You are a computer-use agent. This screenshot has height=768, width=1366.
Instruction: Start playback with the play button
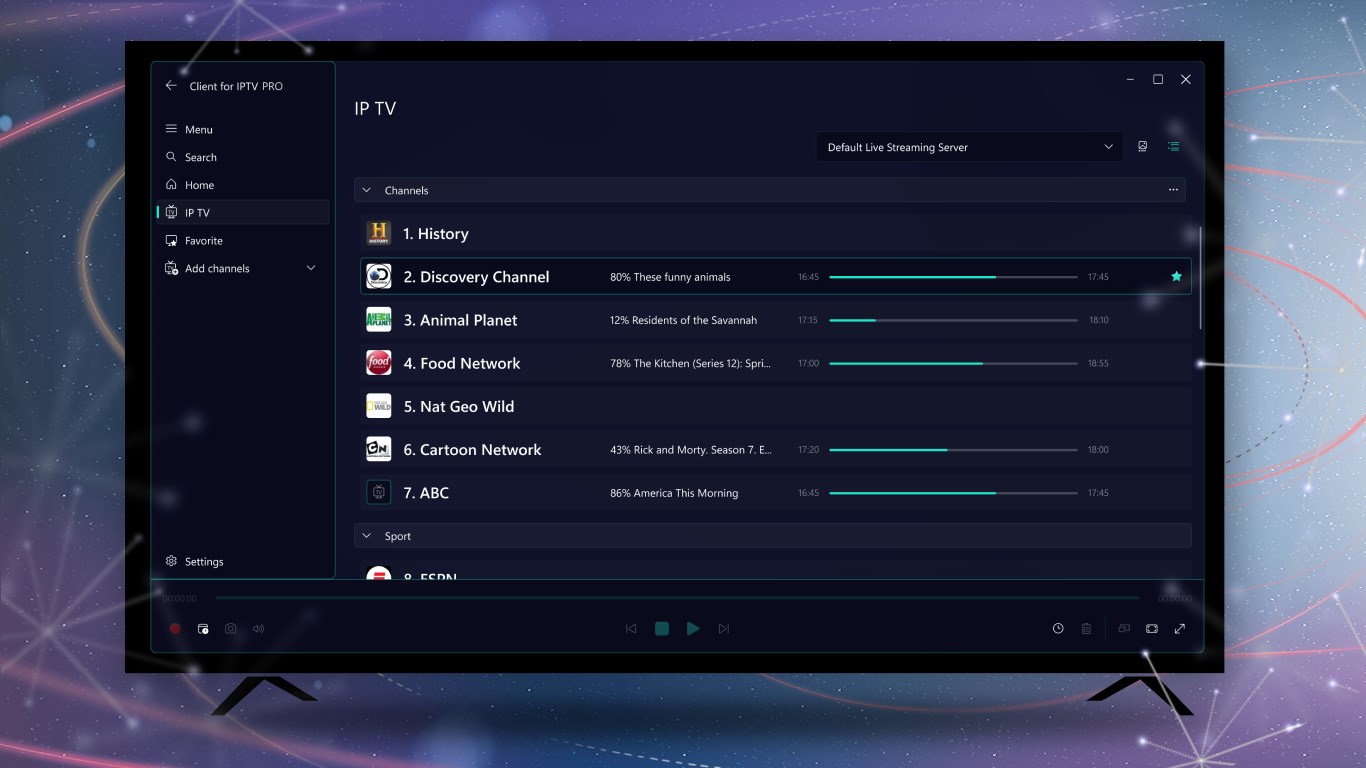[693, 629]
